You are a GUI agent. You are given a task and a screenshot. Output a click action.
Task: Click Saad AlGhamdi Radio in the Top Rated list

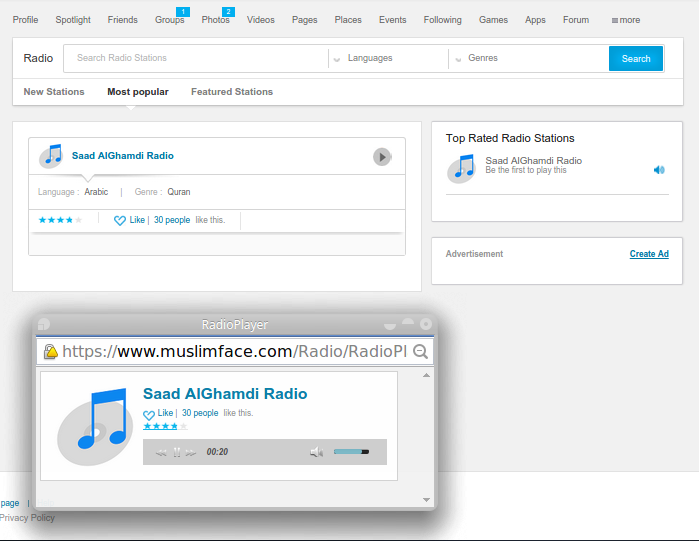click(534, 160)
